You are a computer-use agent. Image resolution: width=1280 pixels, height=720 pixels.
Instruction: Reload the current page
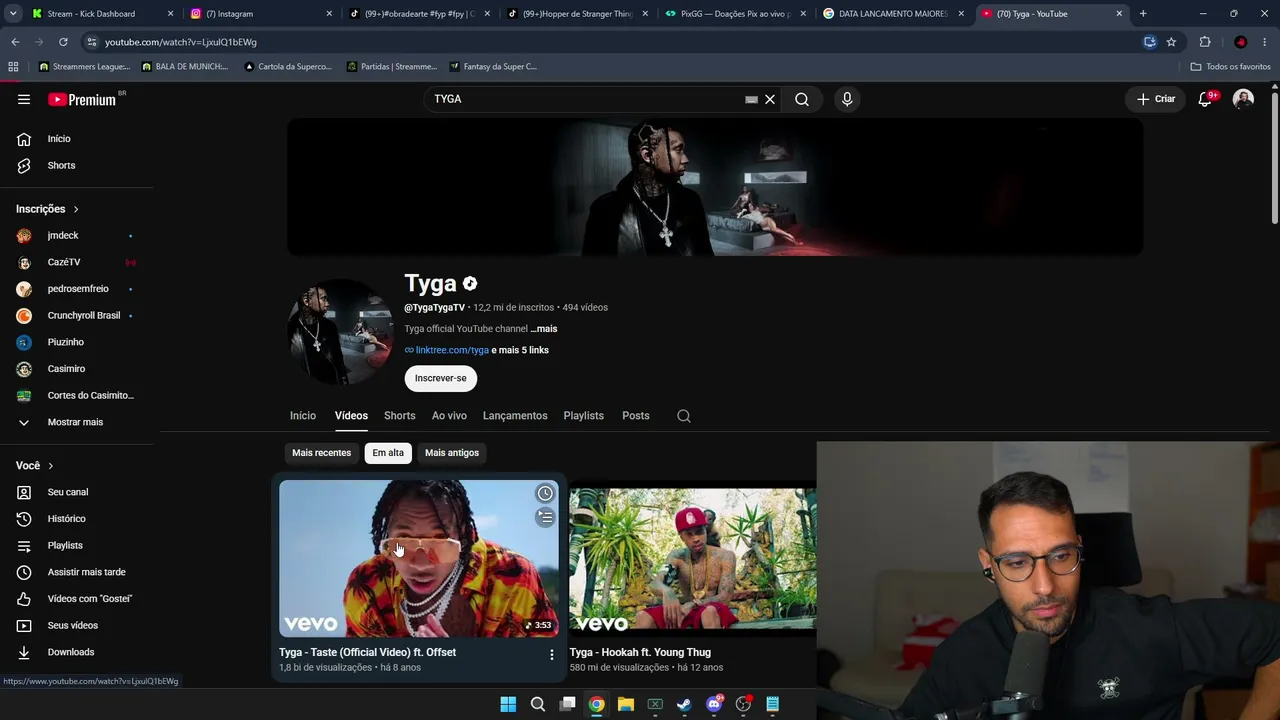coord(63,42)
